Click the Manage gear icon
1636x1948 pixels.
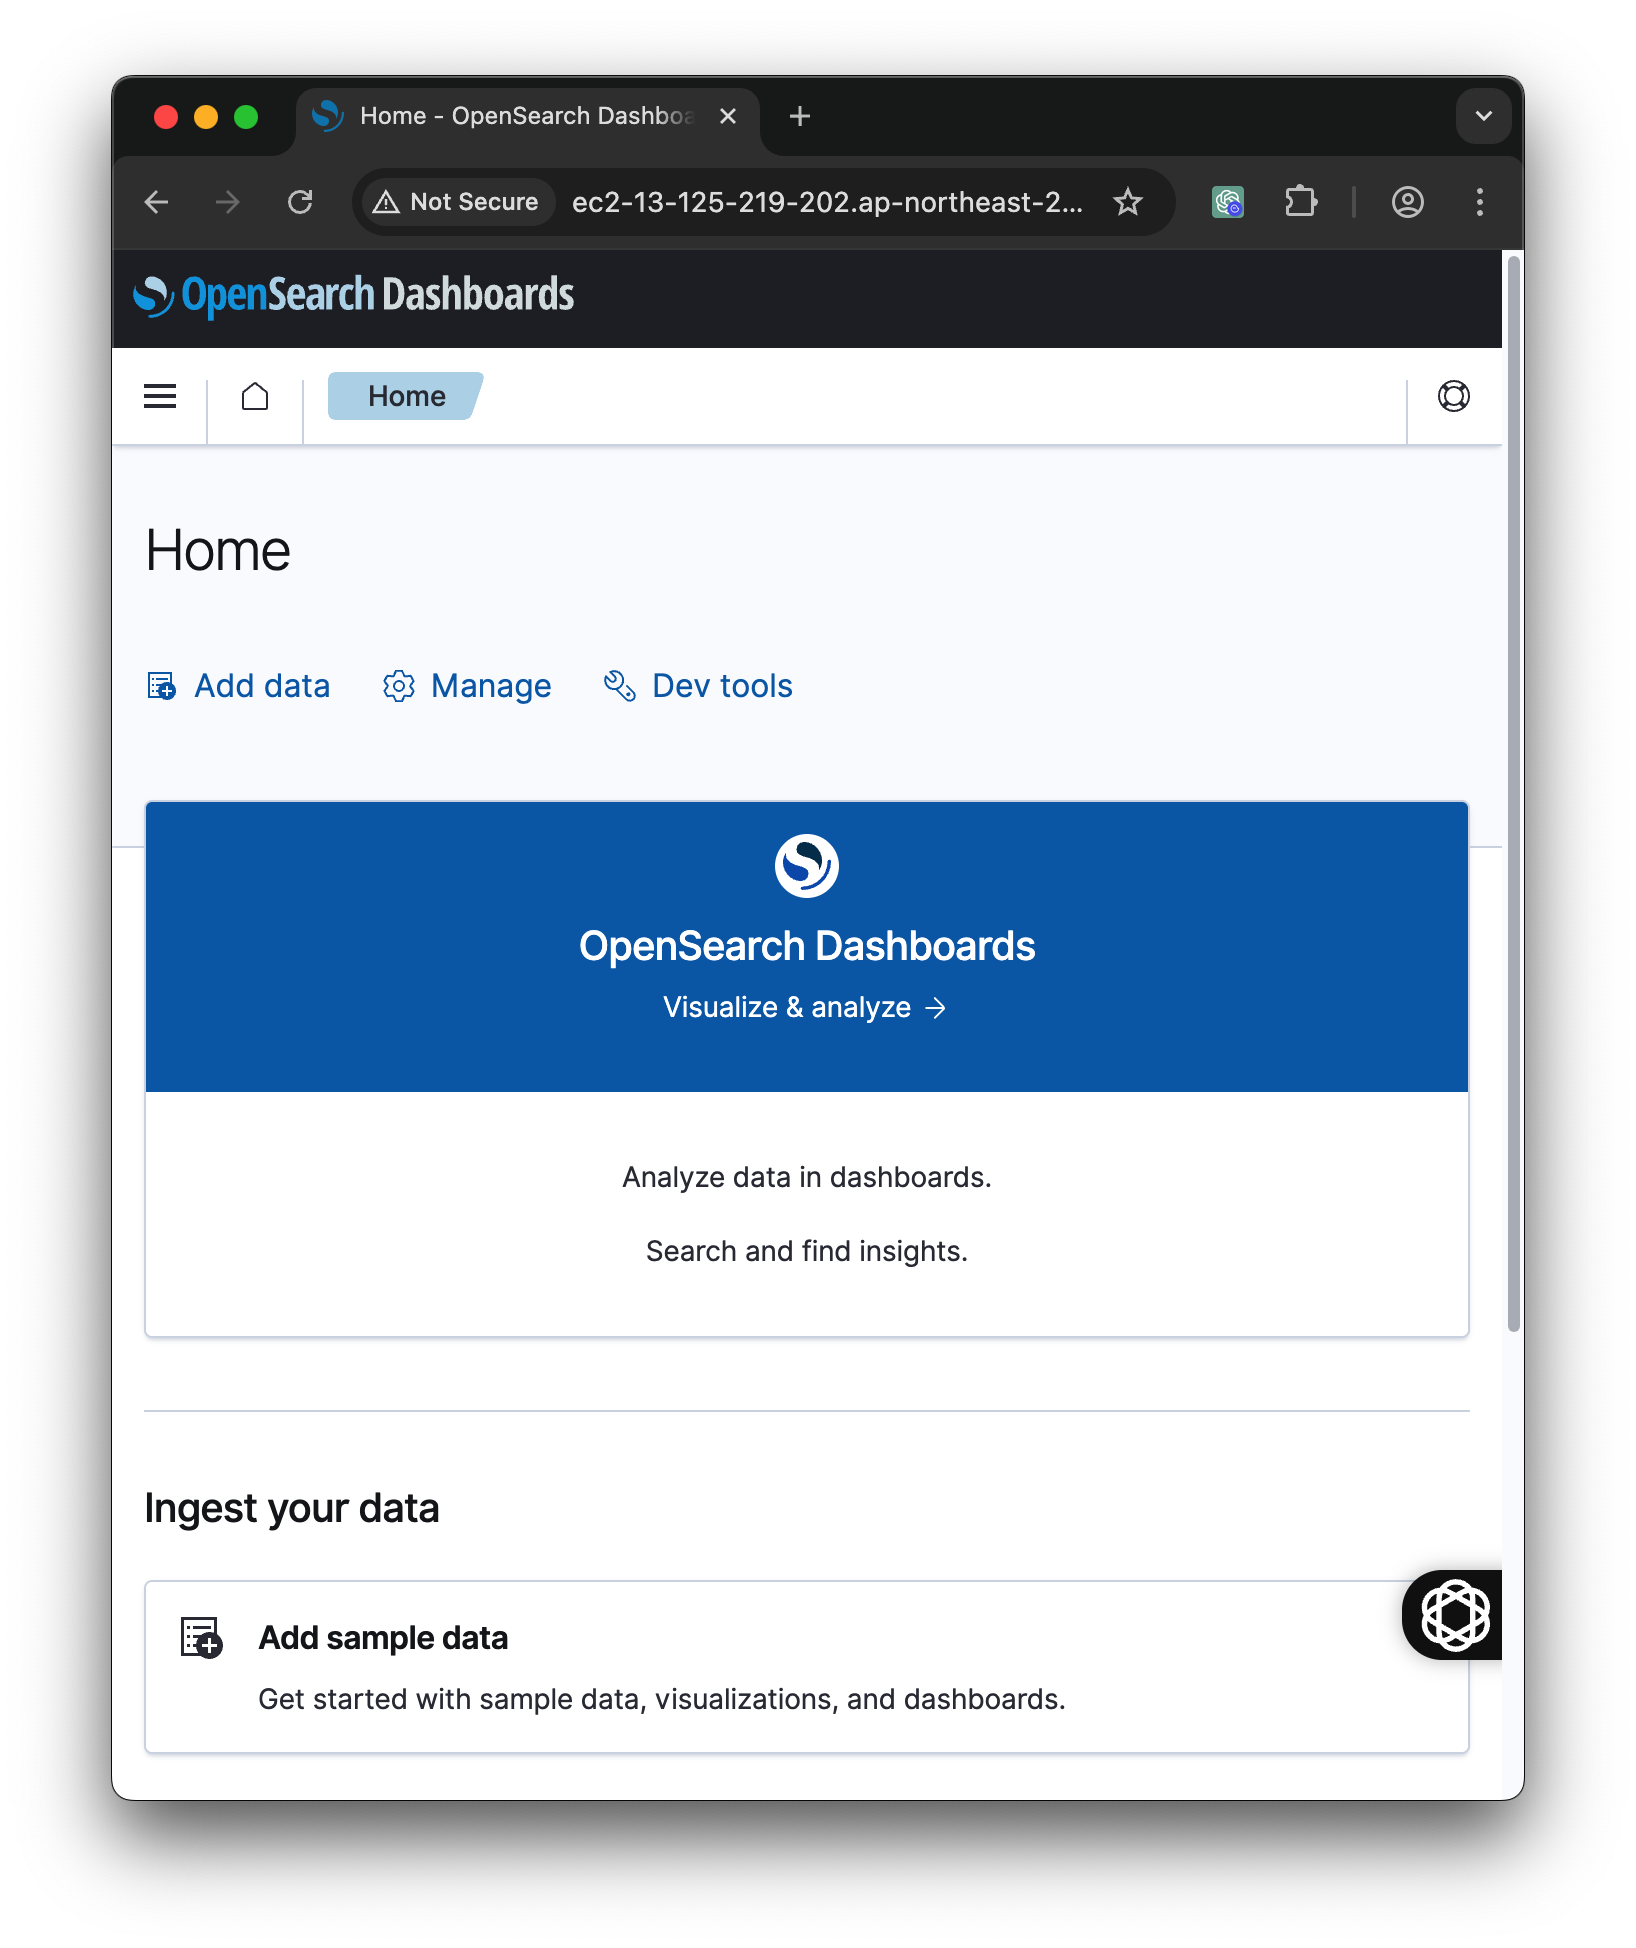(398, 686)
